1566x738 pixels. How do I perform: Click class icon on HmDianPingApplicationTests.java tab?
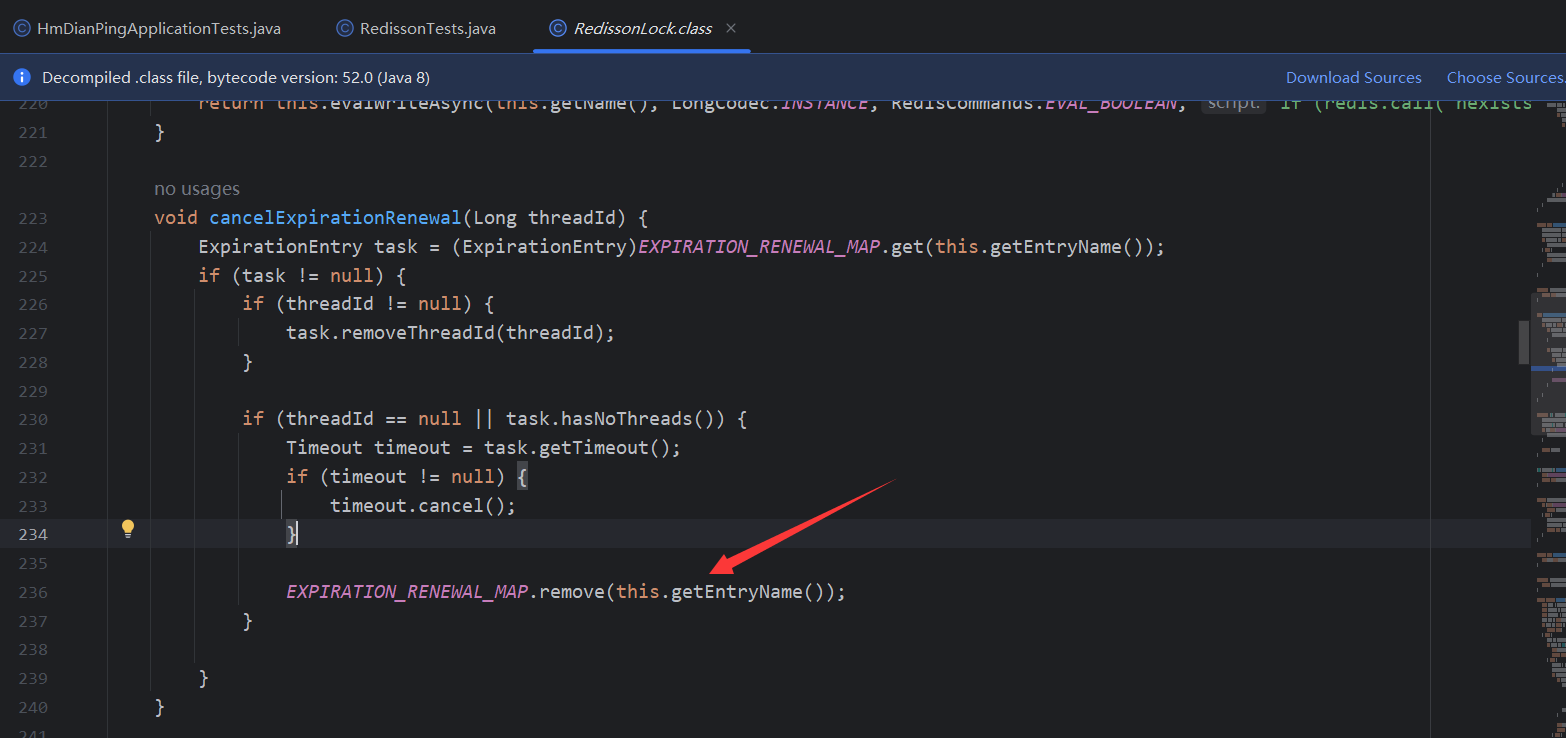pos(22,28)
